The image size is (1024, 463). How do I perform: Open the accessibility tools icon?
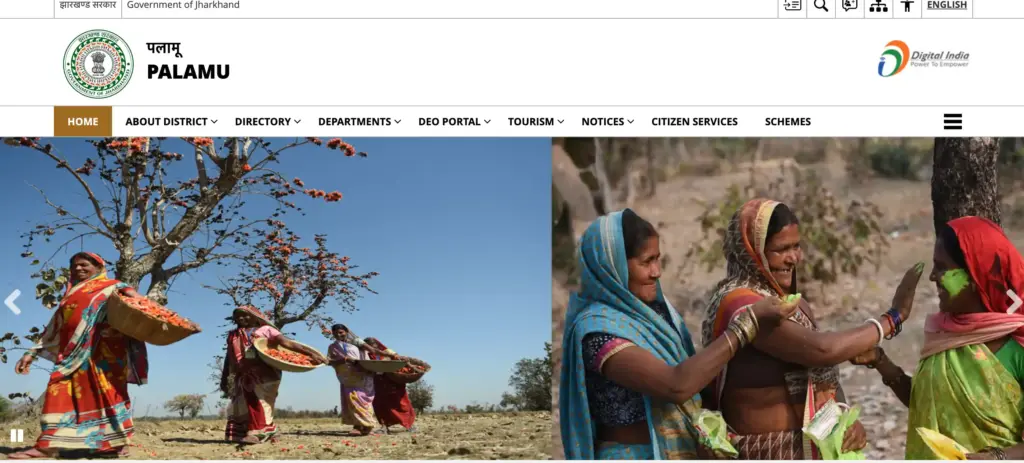907,6
